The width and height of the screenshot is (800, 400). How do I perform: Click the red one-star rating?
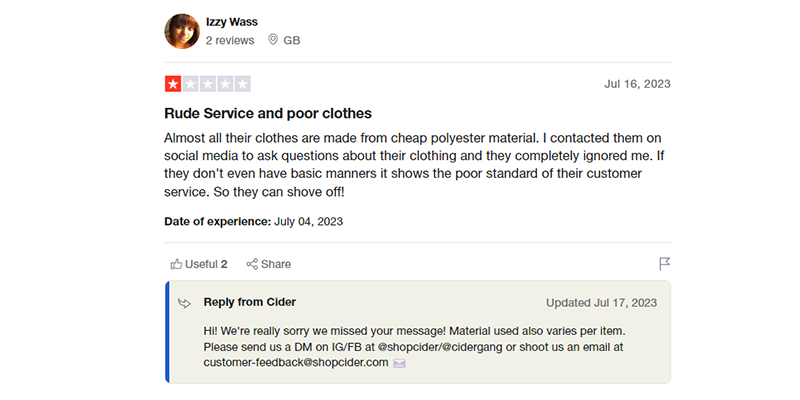point(173,84)
